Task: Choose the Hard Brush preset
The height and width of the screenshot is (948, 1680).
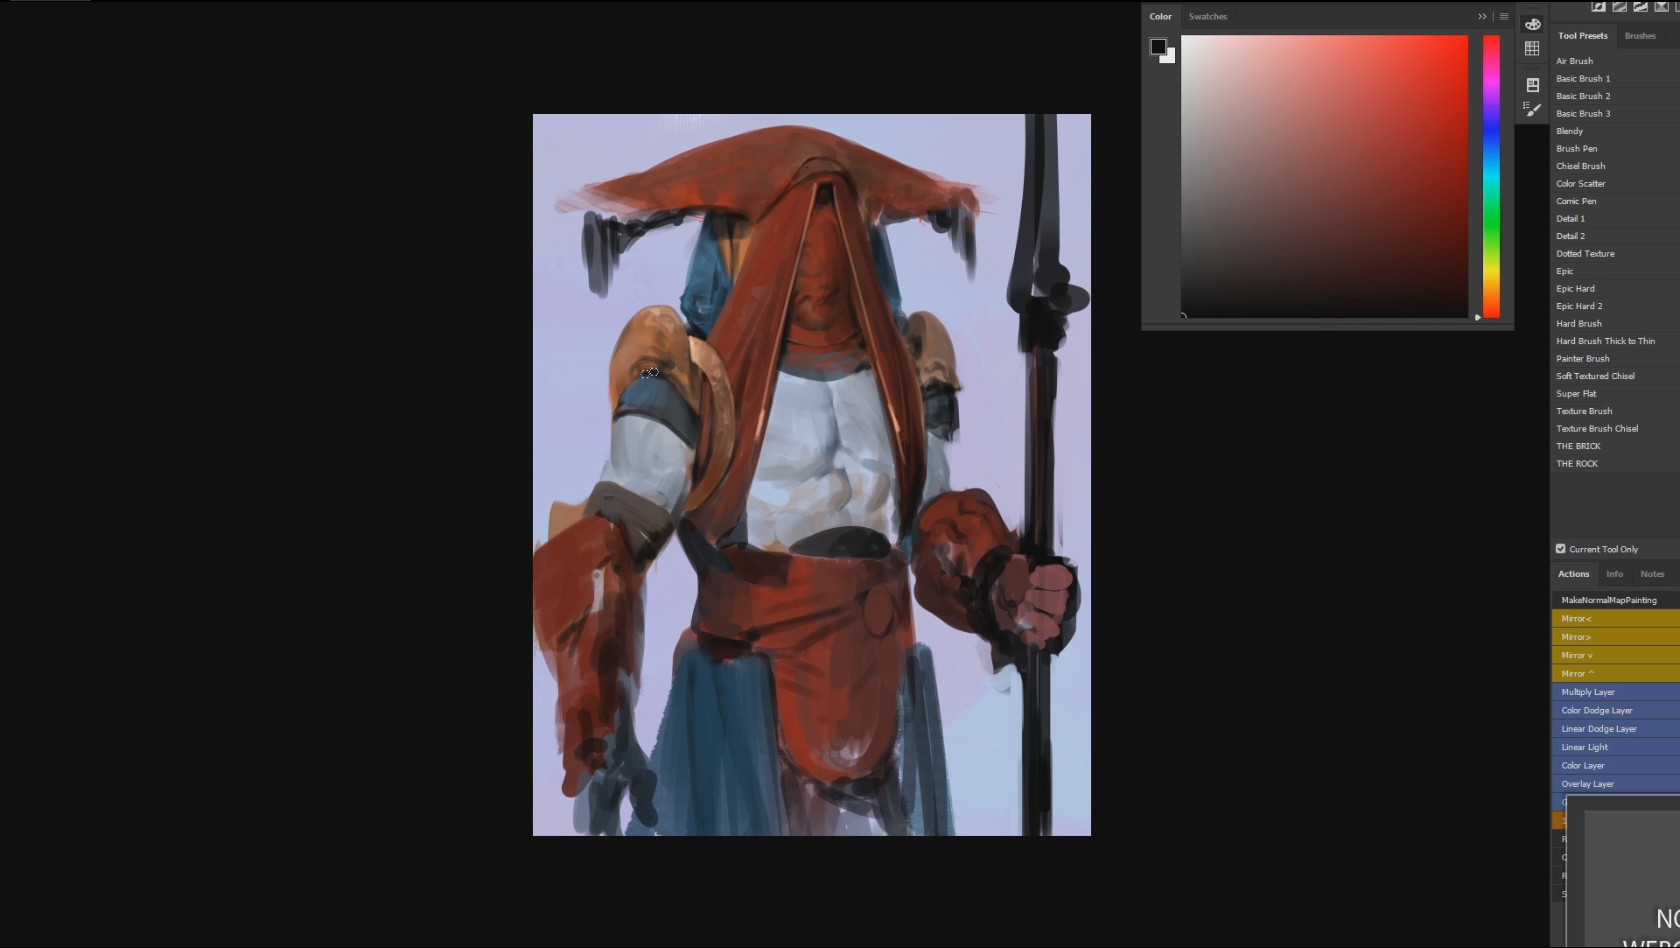Action: 1616,324
